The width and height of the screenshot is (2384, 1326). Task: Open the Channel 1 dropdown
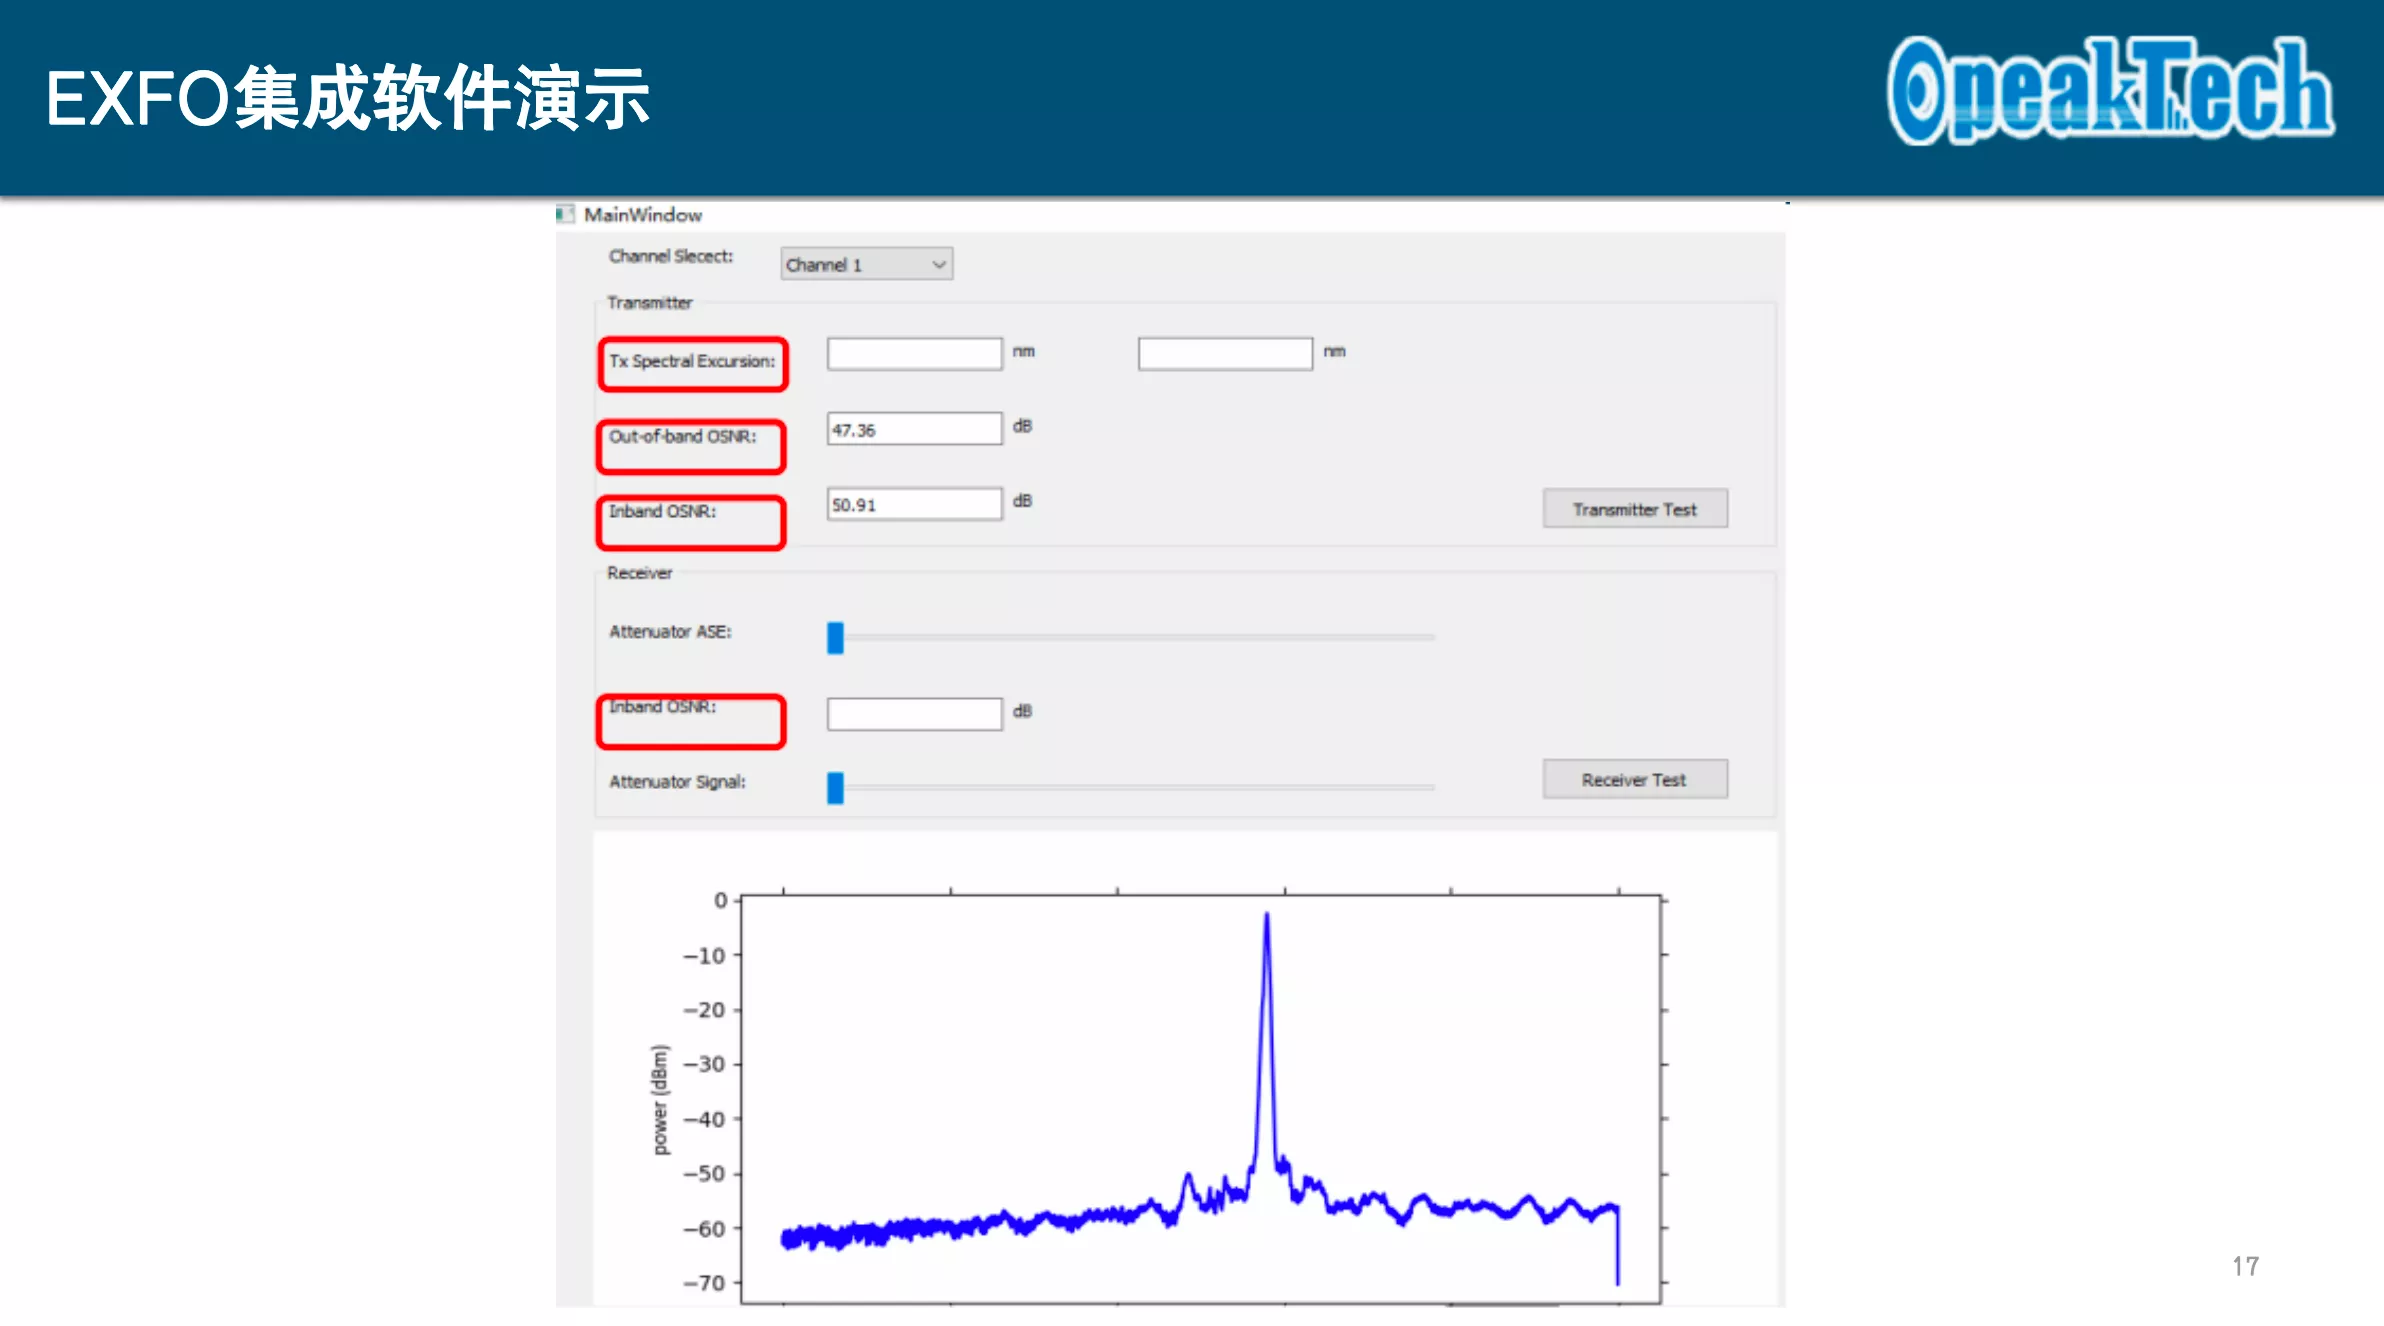tap(866, 264)
